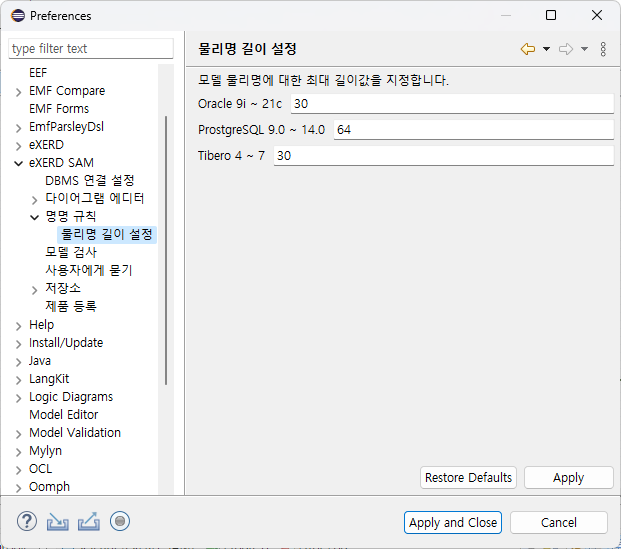
Task: Open DBMS 연결 설정 page
Action: pyautogui.click(x=90, y=181)
